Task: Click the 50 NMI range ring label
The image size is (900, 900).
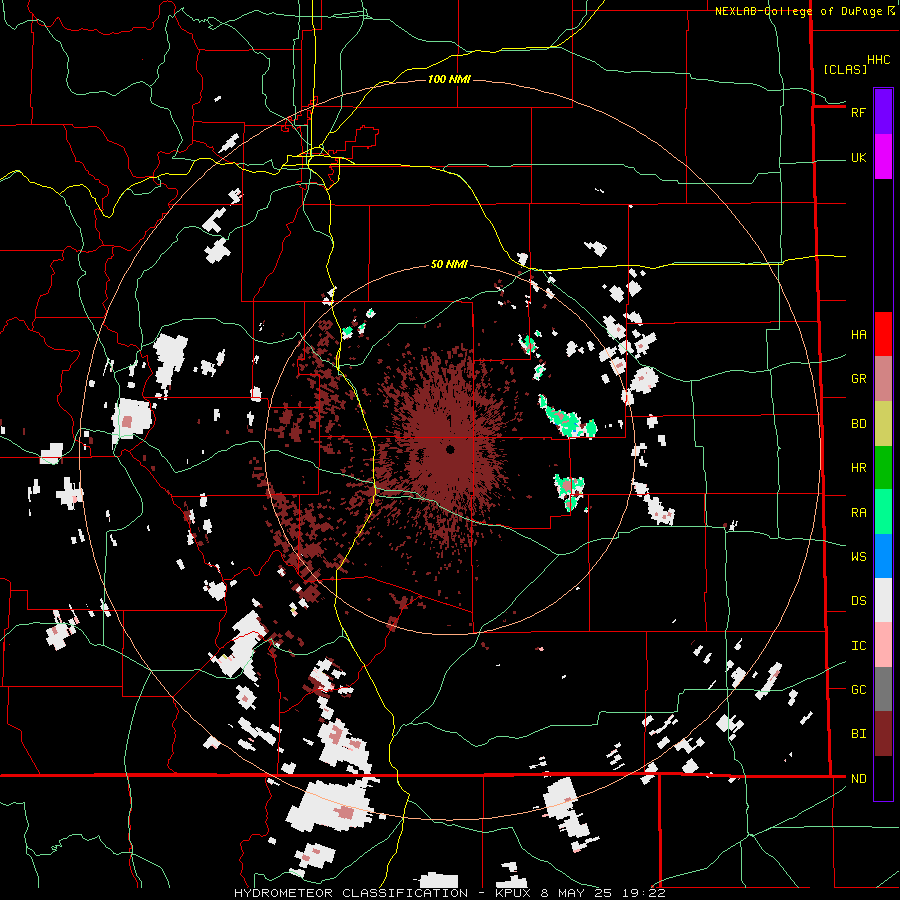Action: [x=449, y=265]
